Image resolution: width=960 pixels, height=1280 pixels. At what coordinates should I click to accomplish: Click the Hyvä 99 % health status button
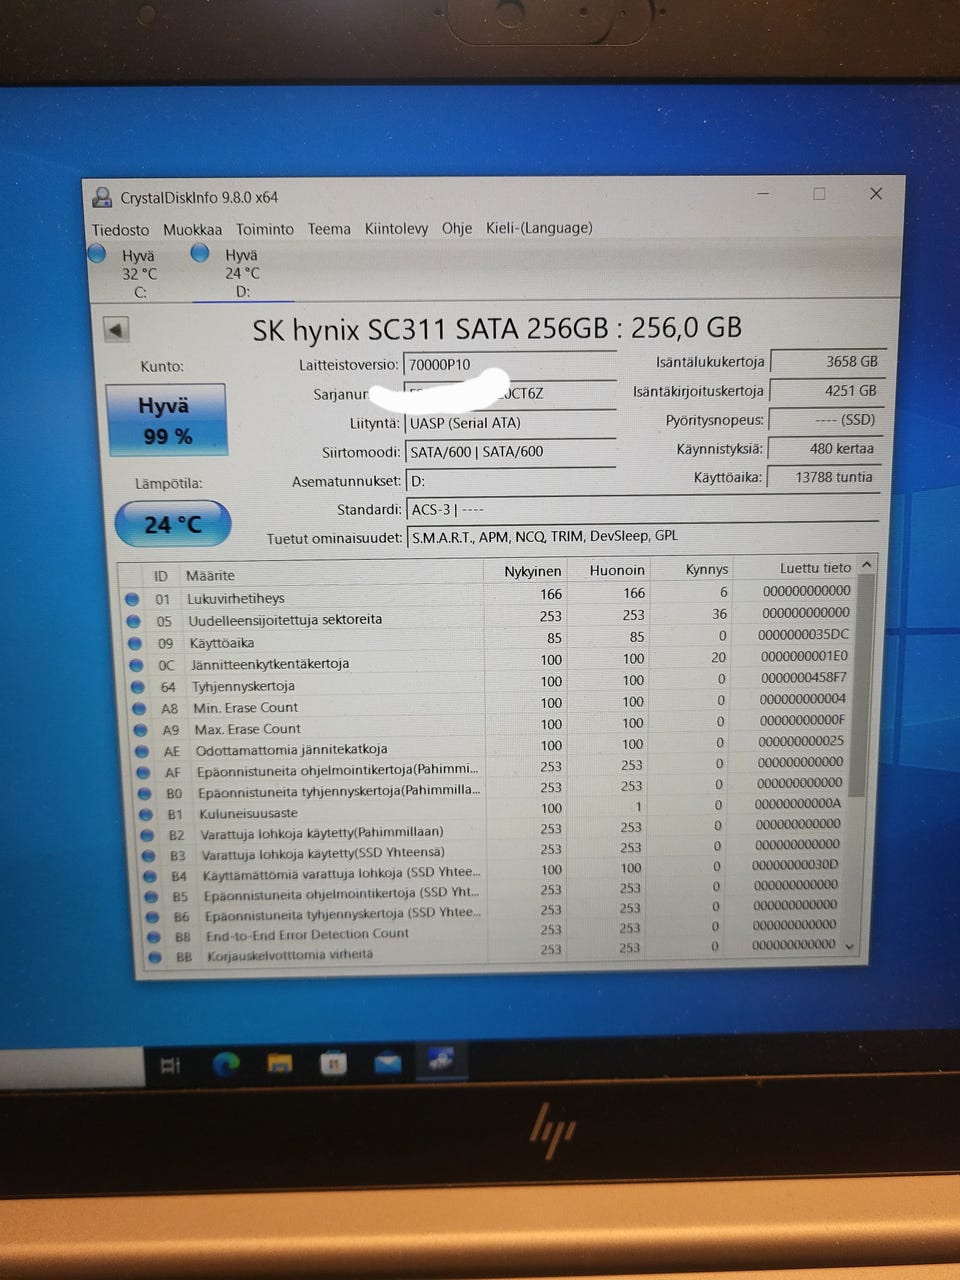tap(166, 420)
